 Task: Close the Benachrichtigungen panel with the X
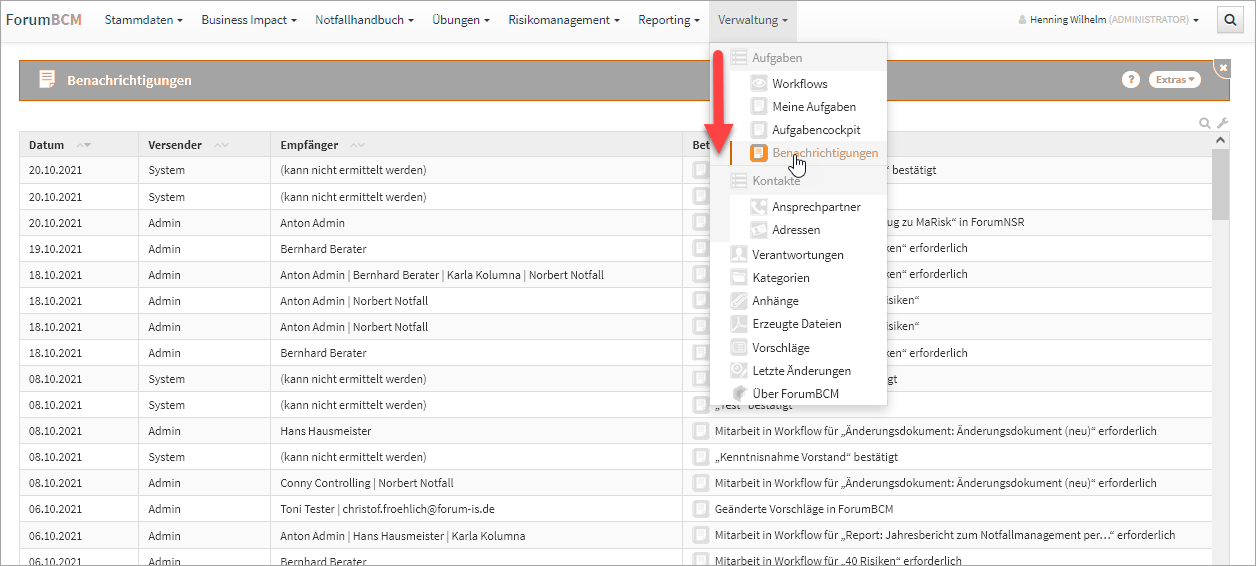[x=1223, y=67]
